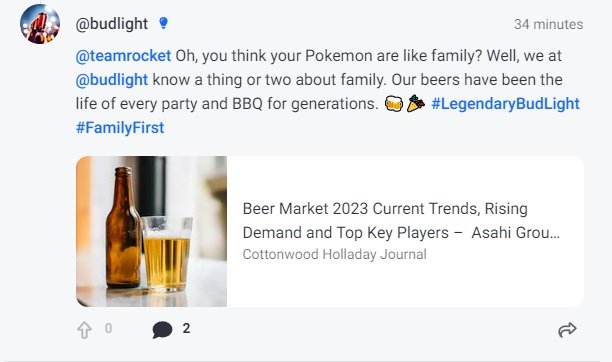Click the Cottonwood Holladay Journal source label
The height and width of the screenshot is (362, 612).
click(334, 254)
